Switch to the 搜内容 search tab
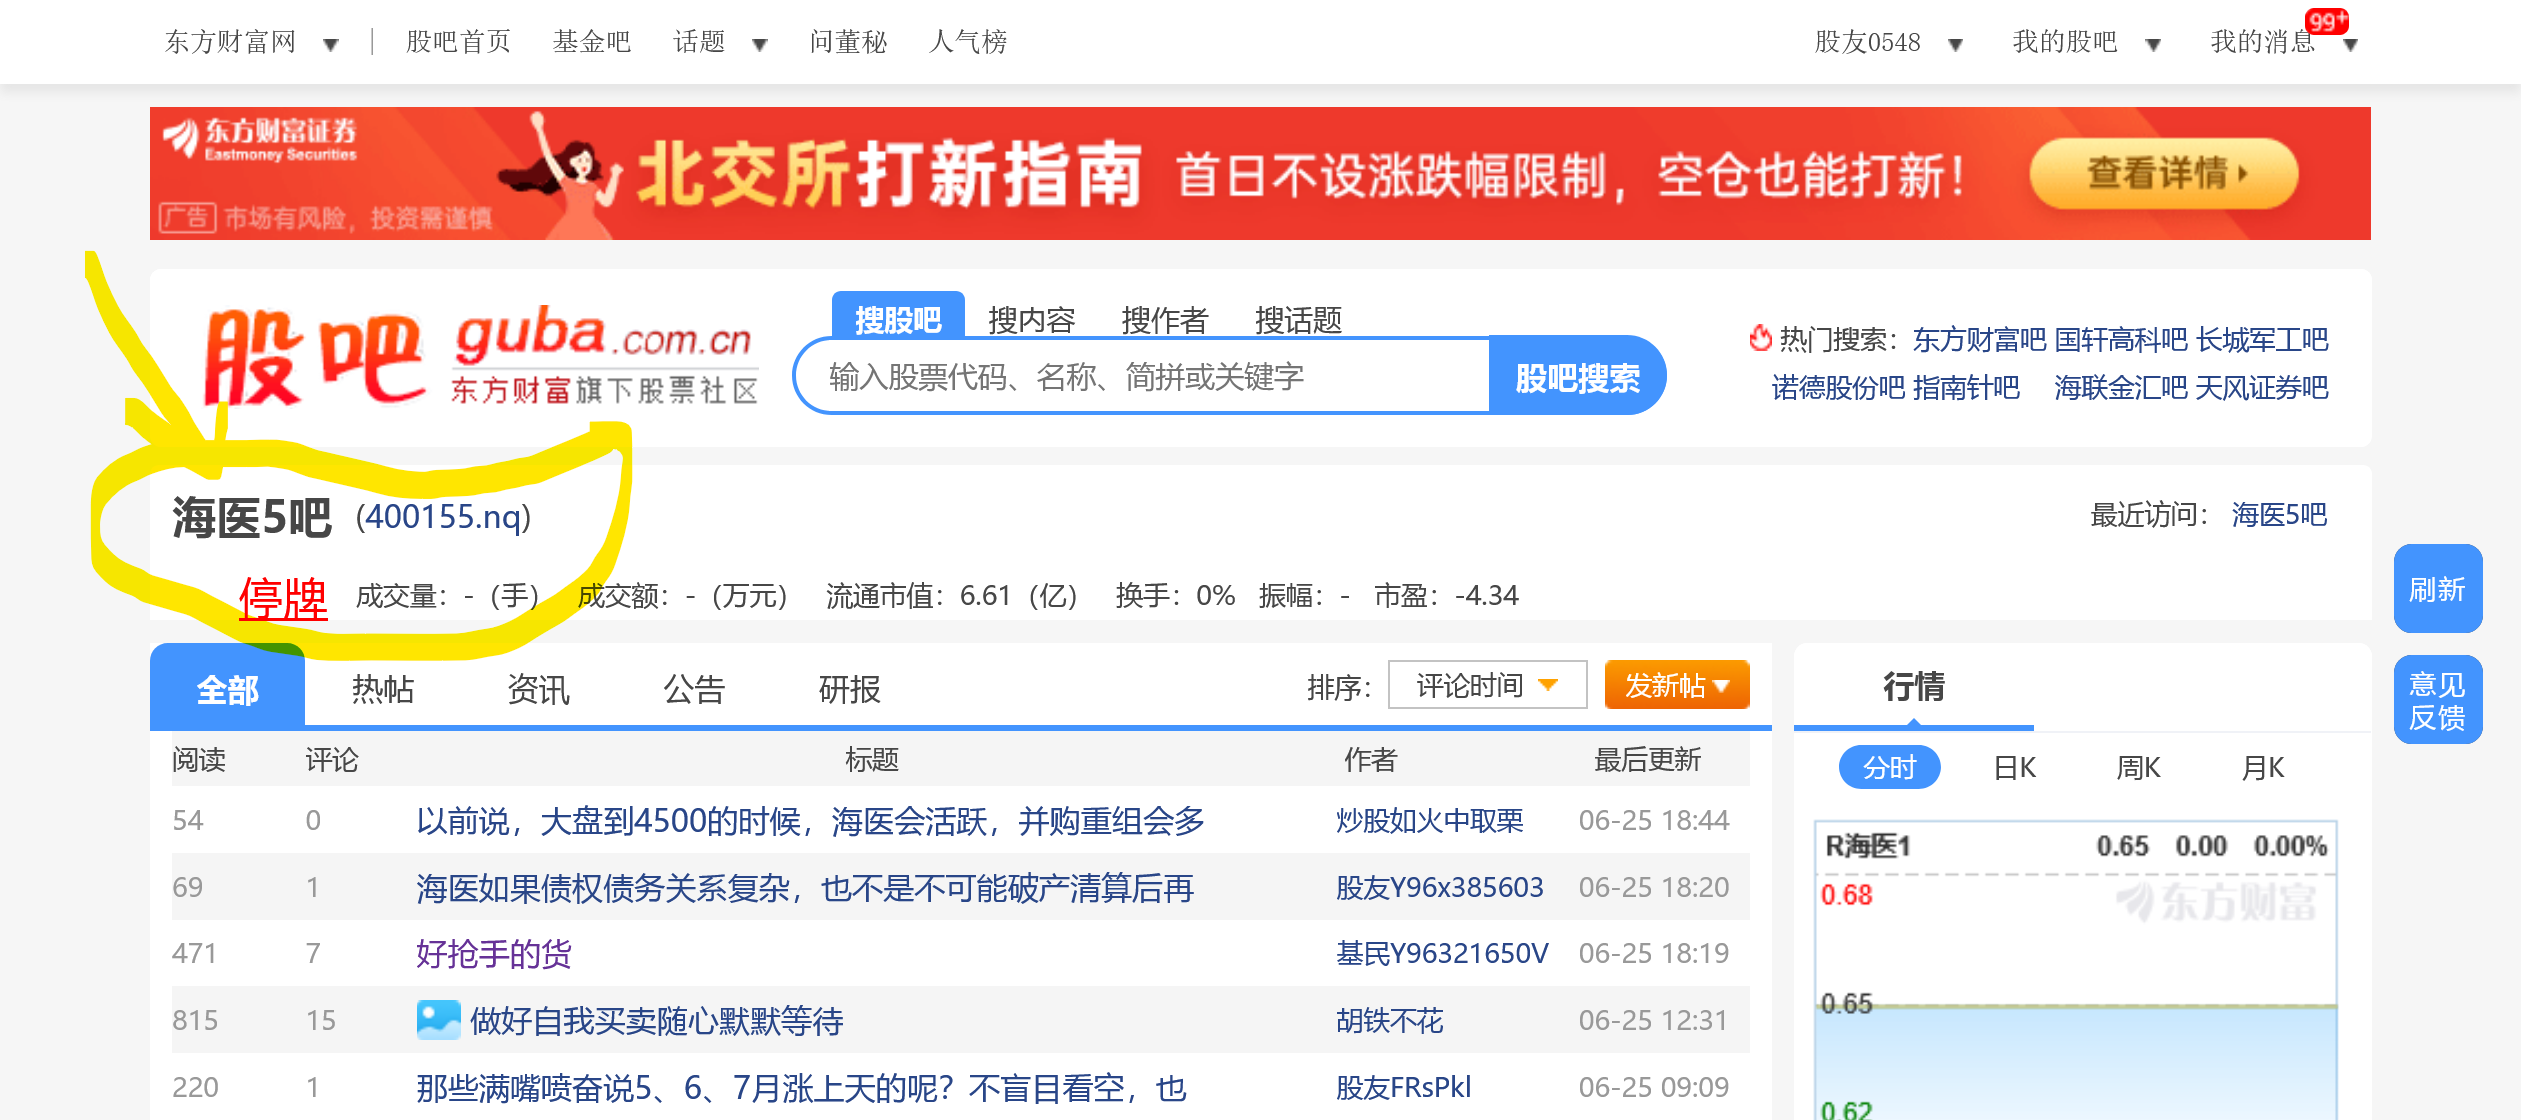 1031,320
